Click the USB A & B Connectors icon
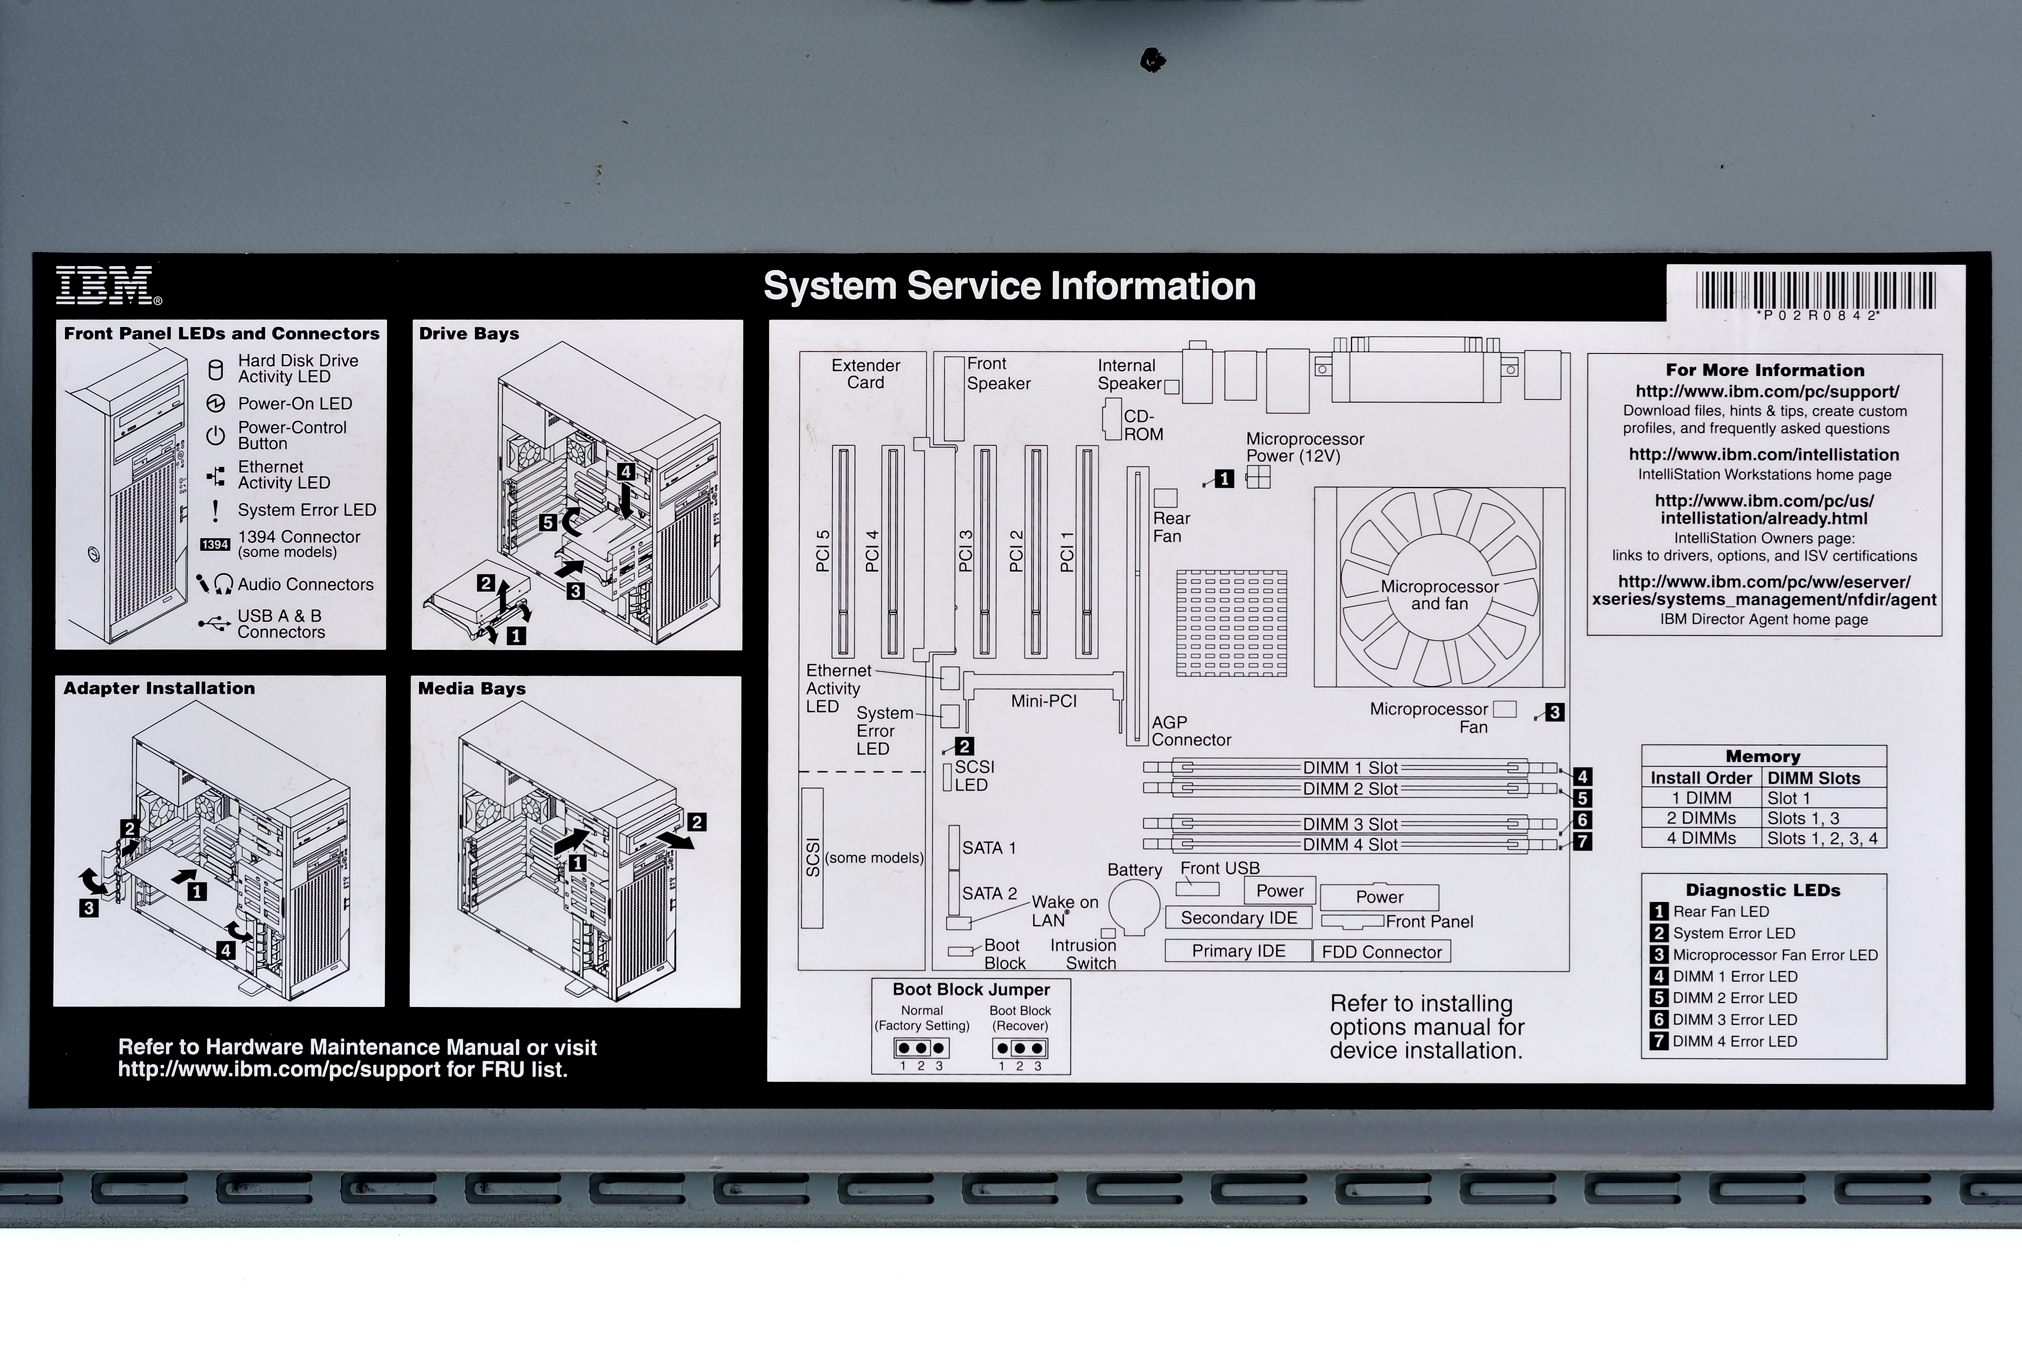Image resolution: width=2022 pixels, height=1348 pixels. pyautogui.click(x=214, y=624)
